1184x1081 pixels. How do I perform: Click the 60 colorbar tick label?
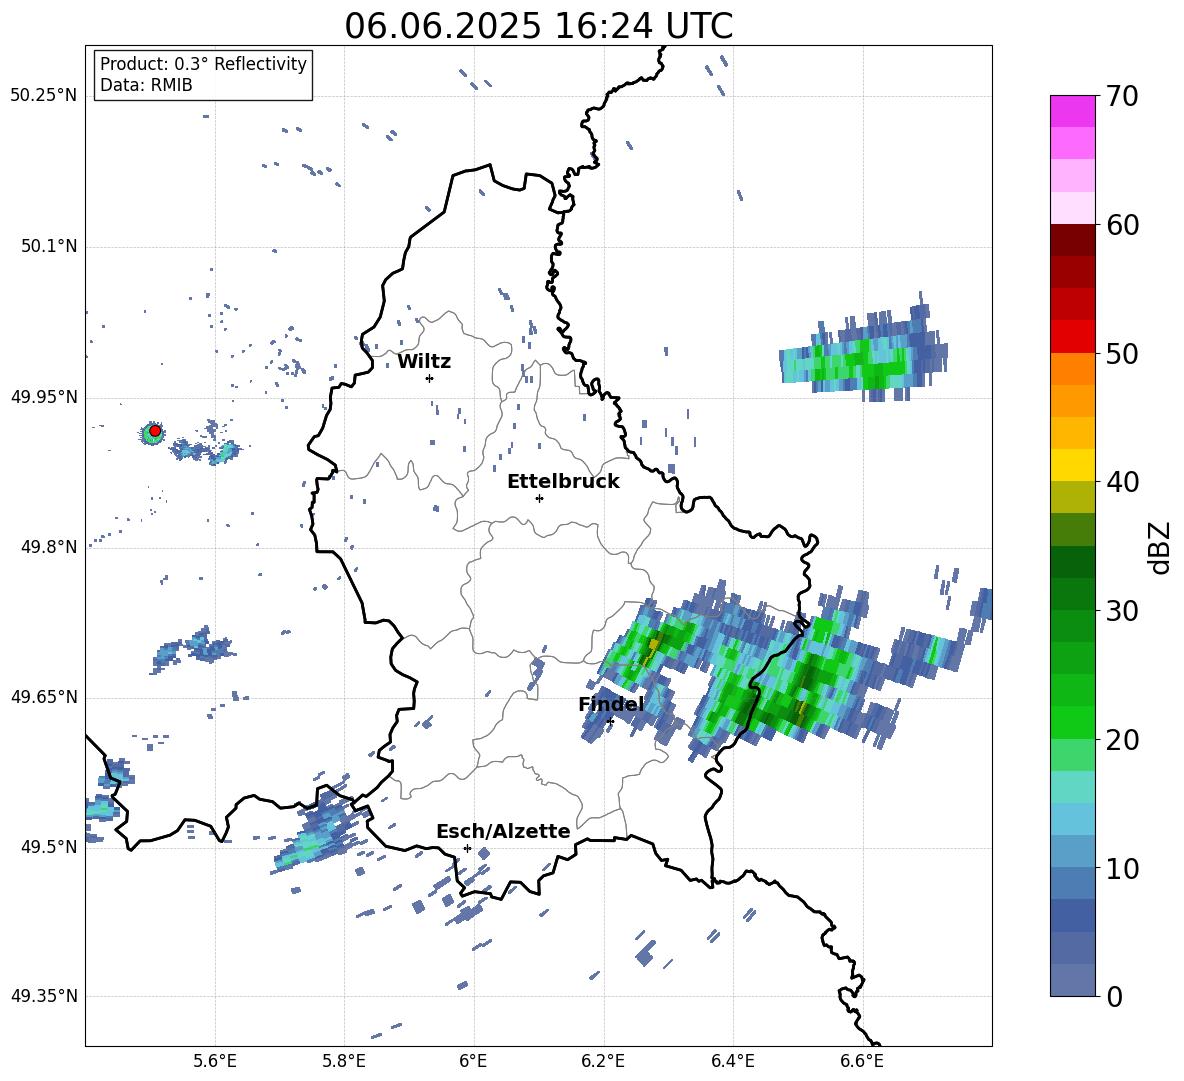pos(1121,225)
